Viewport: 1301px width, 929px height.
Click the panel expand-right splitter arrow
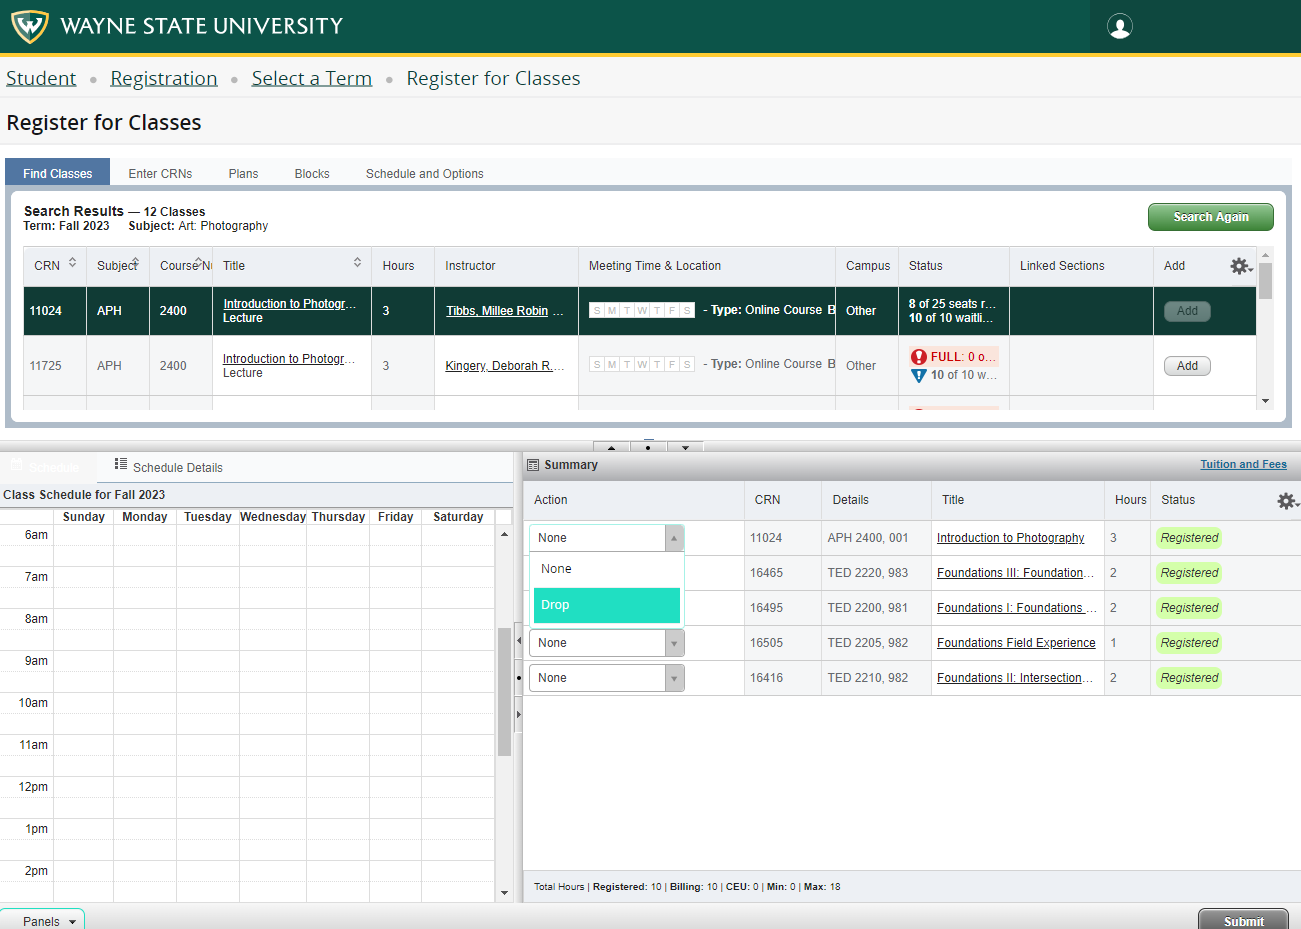(x=518, y=714)
